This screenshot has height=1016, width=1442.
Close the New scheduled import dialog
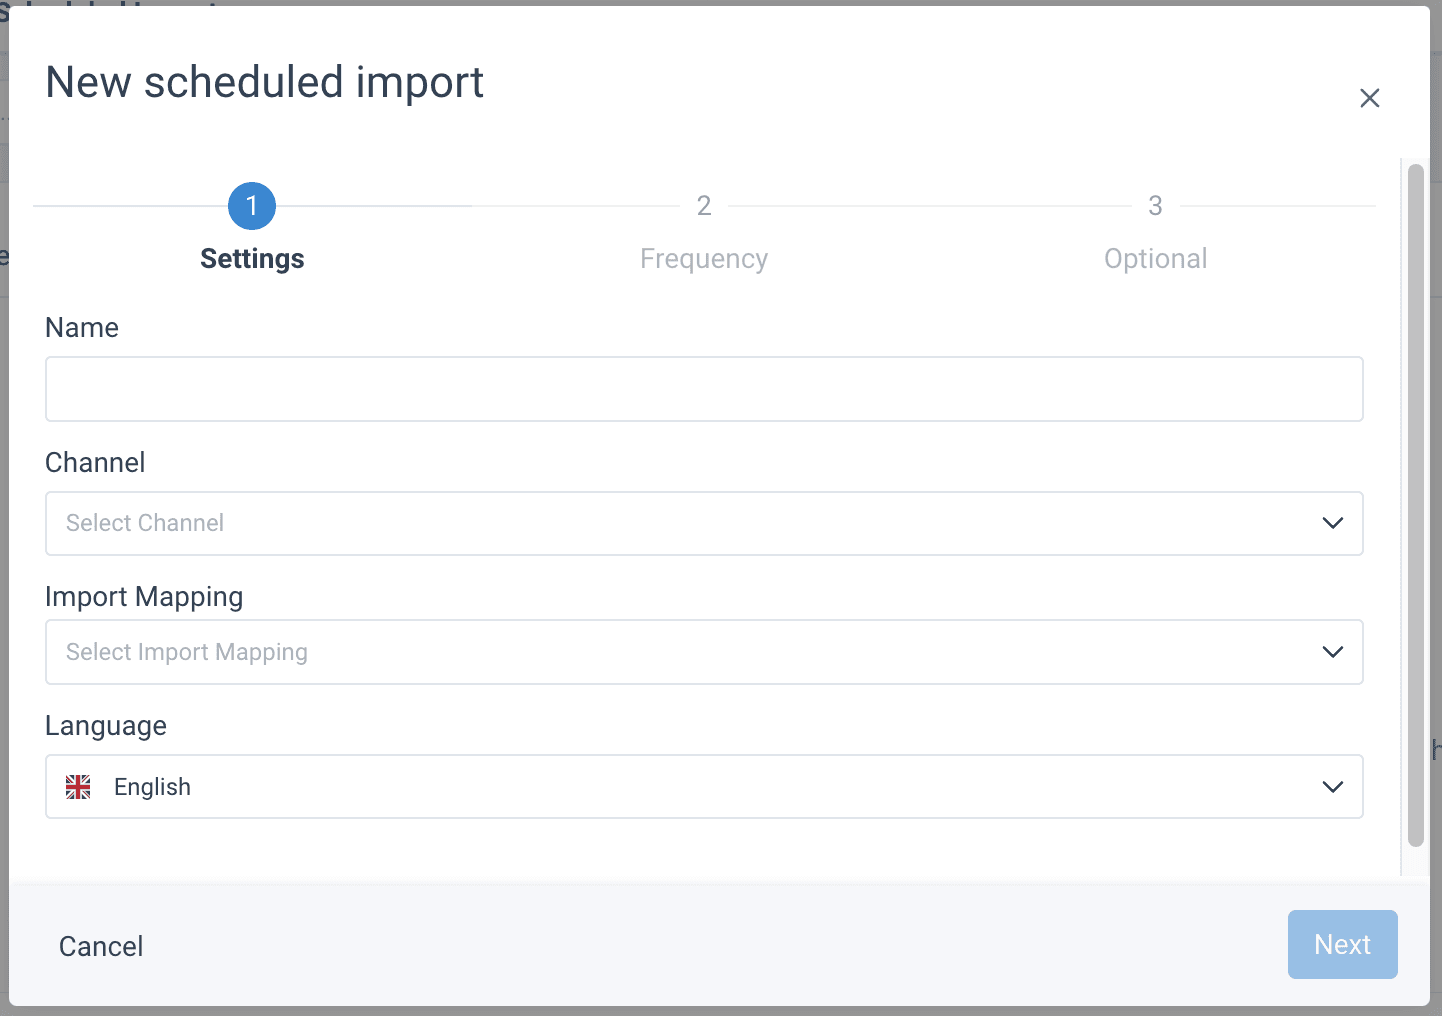click(x=1369, y=98)
